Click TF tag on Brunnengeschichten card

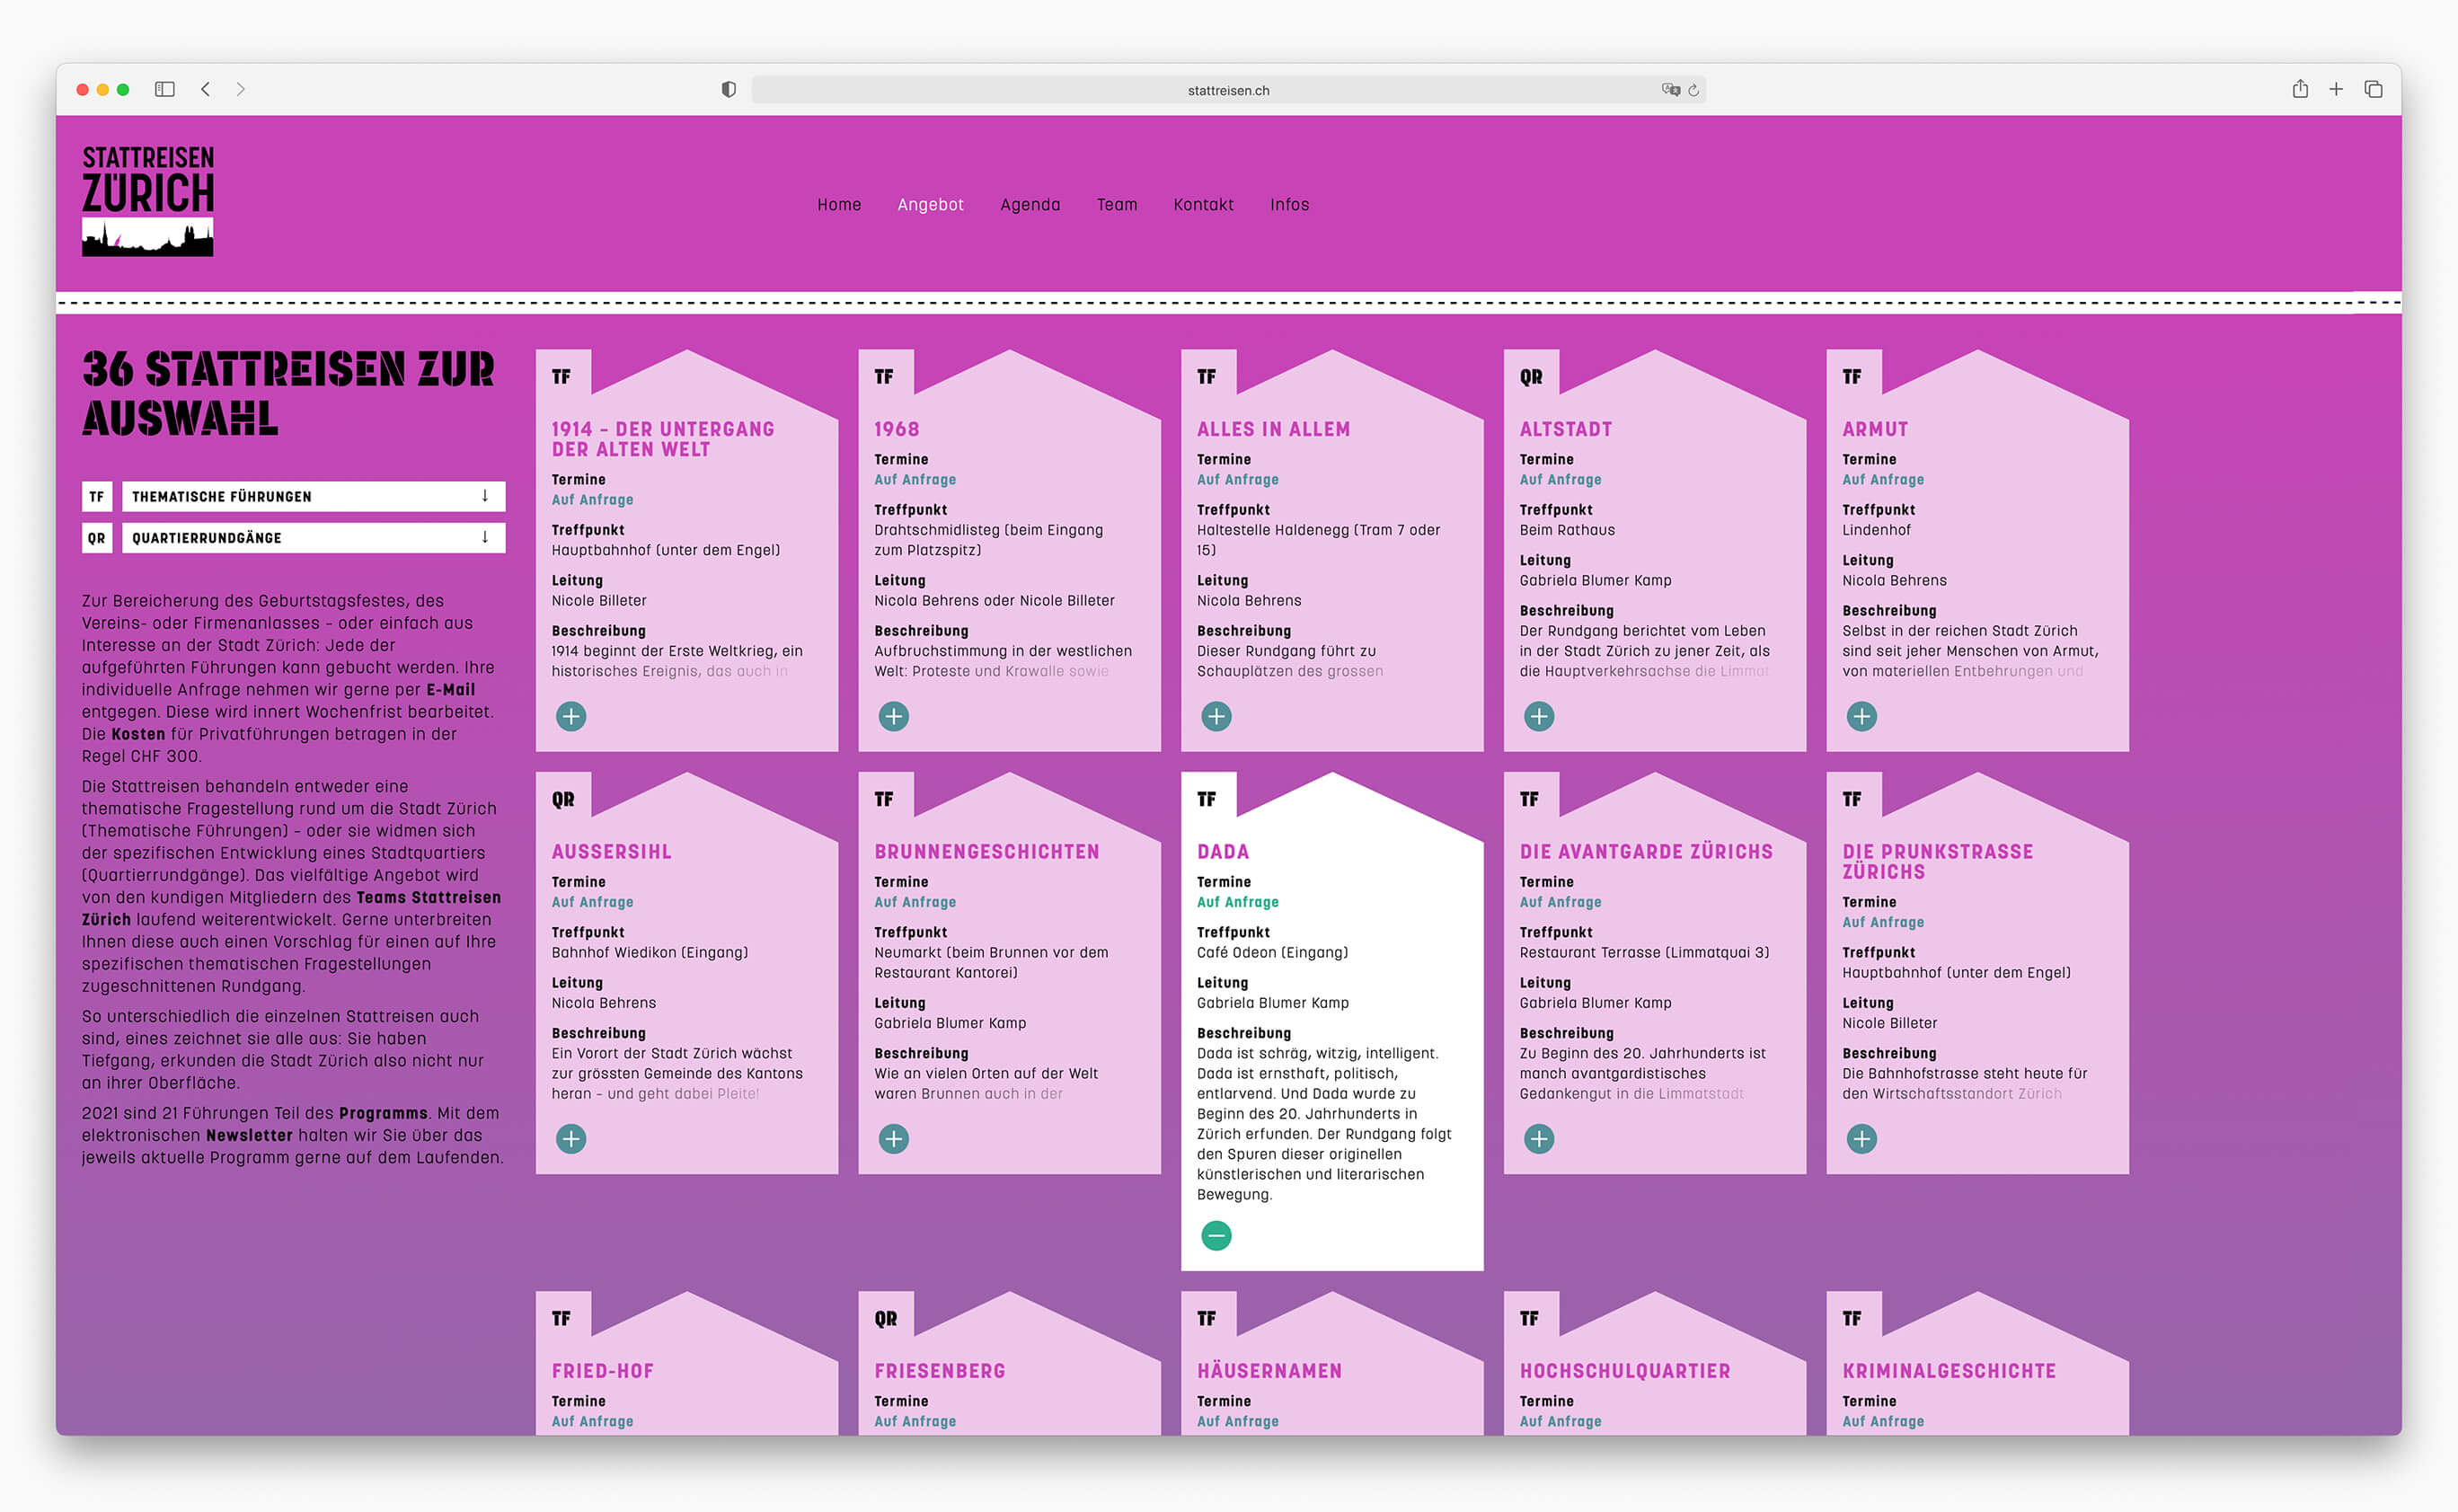click(x=884, y=800)
